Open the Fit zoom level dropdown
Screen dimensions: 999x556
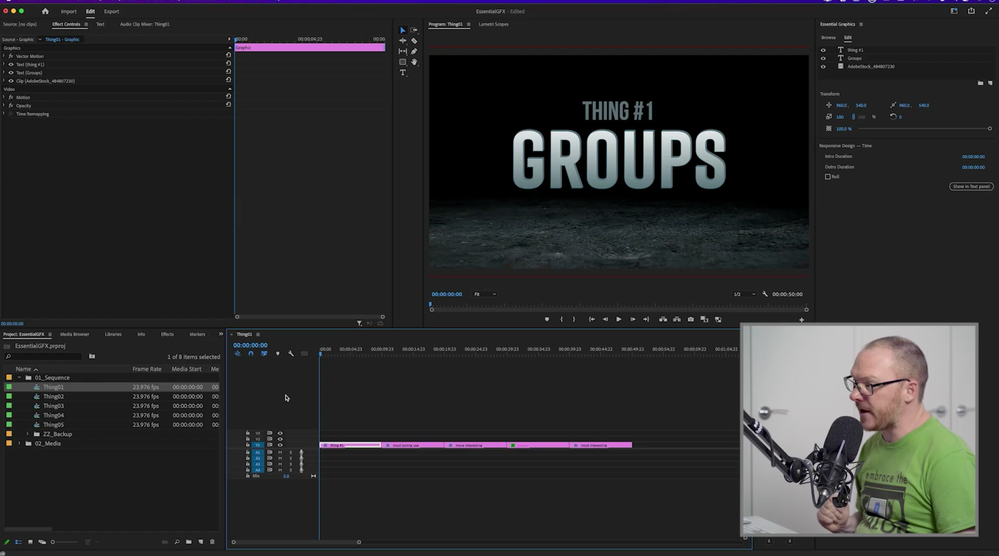485,294
